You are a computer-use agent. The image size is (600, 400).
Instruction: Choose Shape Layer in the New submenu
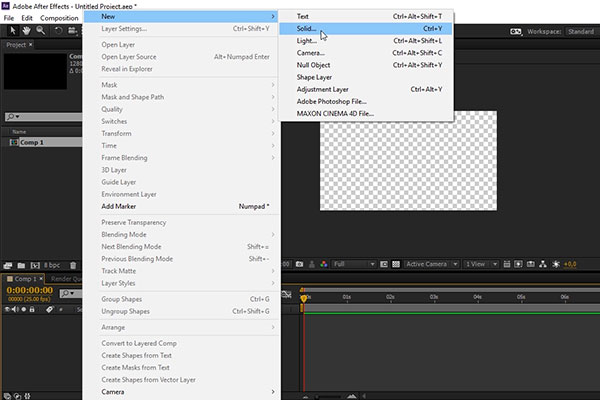(x=366, y=77)
